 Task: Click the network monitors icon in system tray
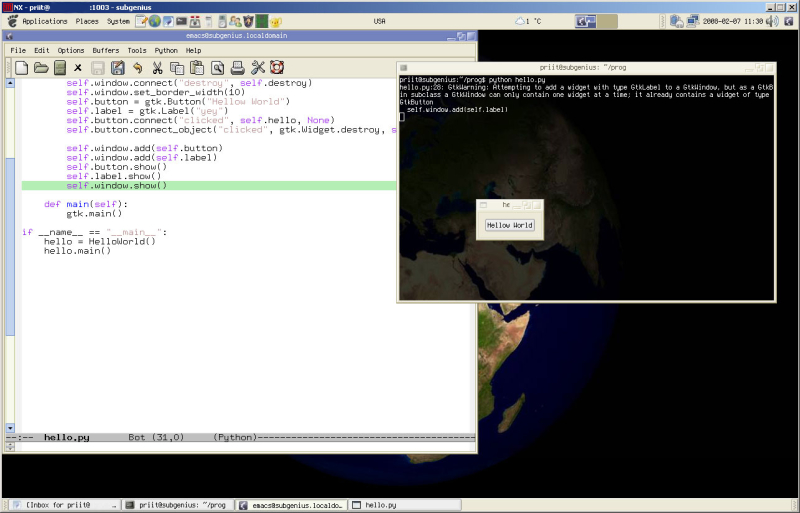click(692, 21)
